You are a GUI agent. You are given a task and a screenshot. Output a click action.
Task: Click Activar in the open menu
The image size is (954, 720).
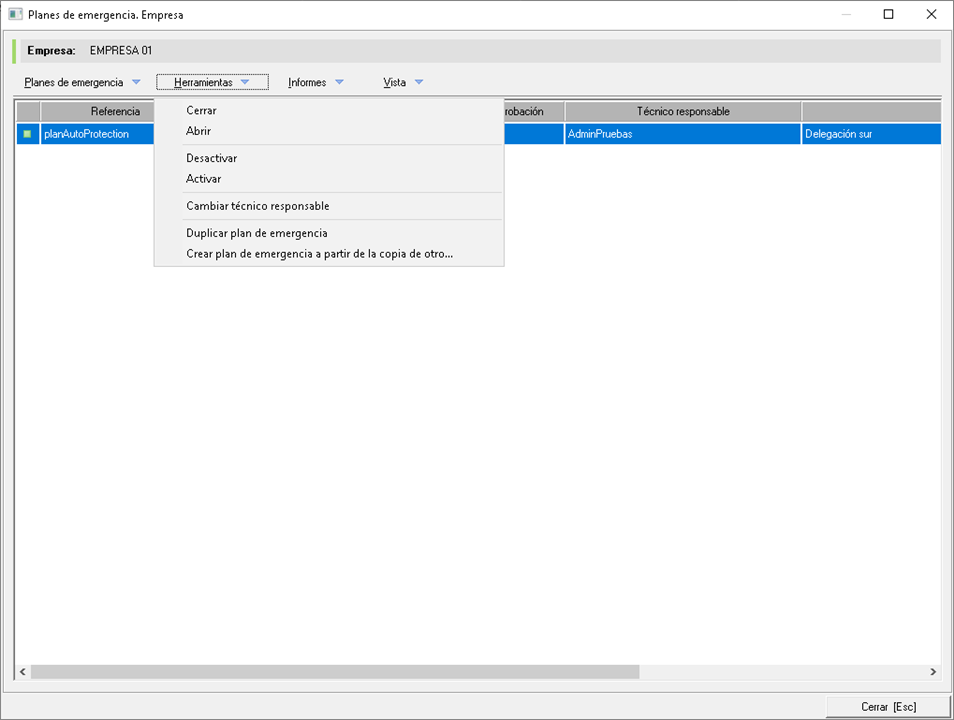click(x=203, y=179)
